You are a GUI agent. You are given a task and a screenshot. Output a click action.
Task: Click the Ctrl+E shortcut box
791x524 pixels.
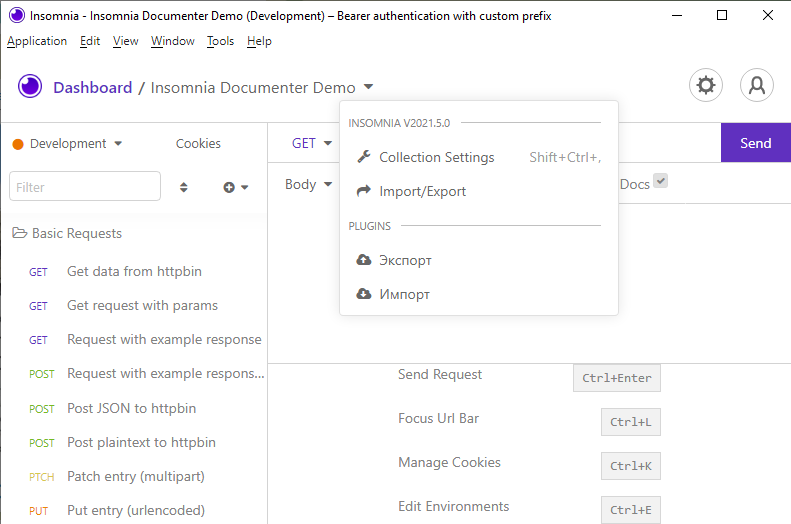(x=631, y=510)
